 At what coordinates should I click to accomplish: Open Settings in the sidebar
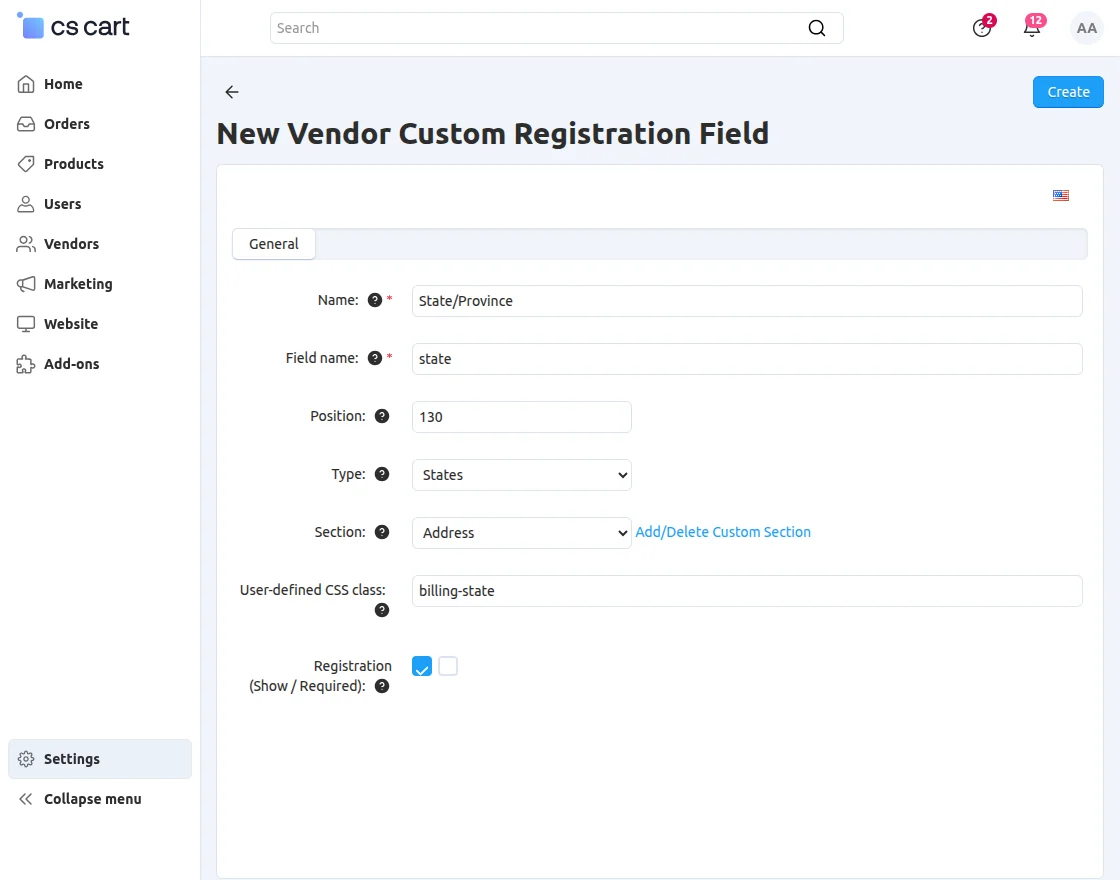coord(100,759)
